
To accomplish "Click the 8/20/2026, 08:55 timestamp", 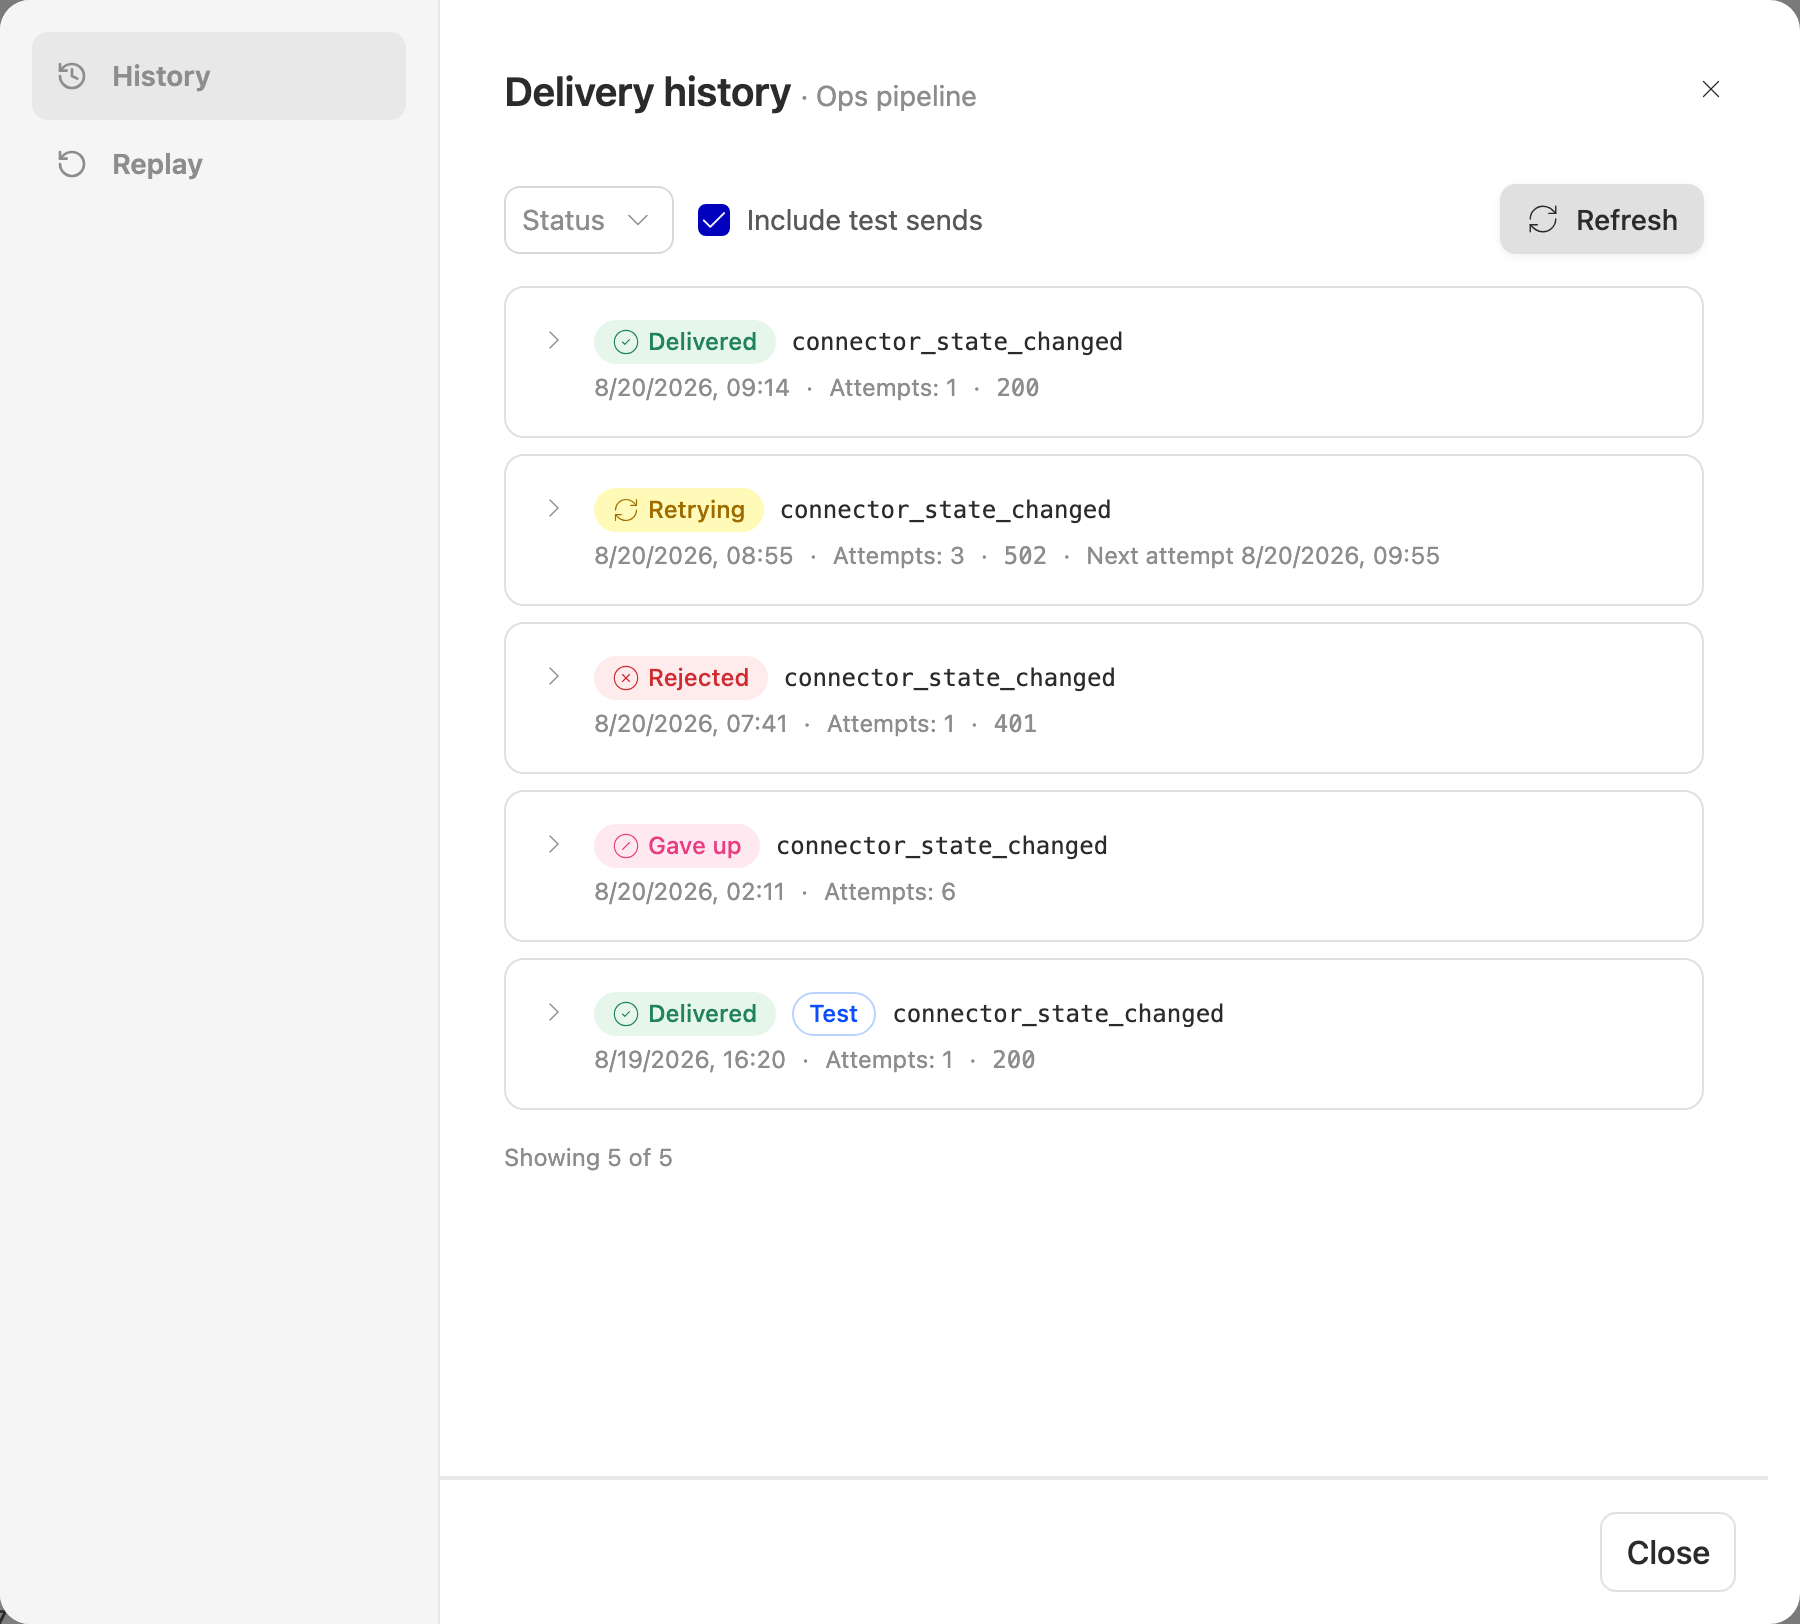I will (694, 556).
